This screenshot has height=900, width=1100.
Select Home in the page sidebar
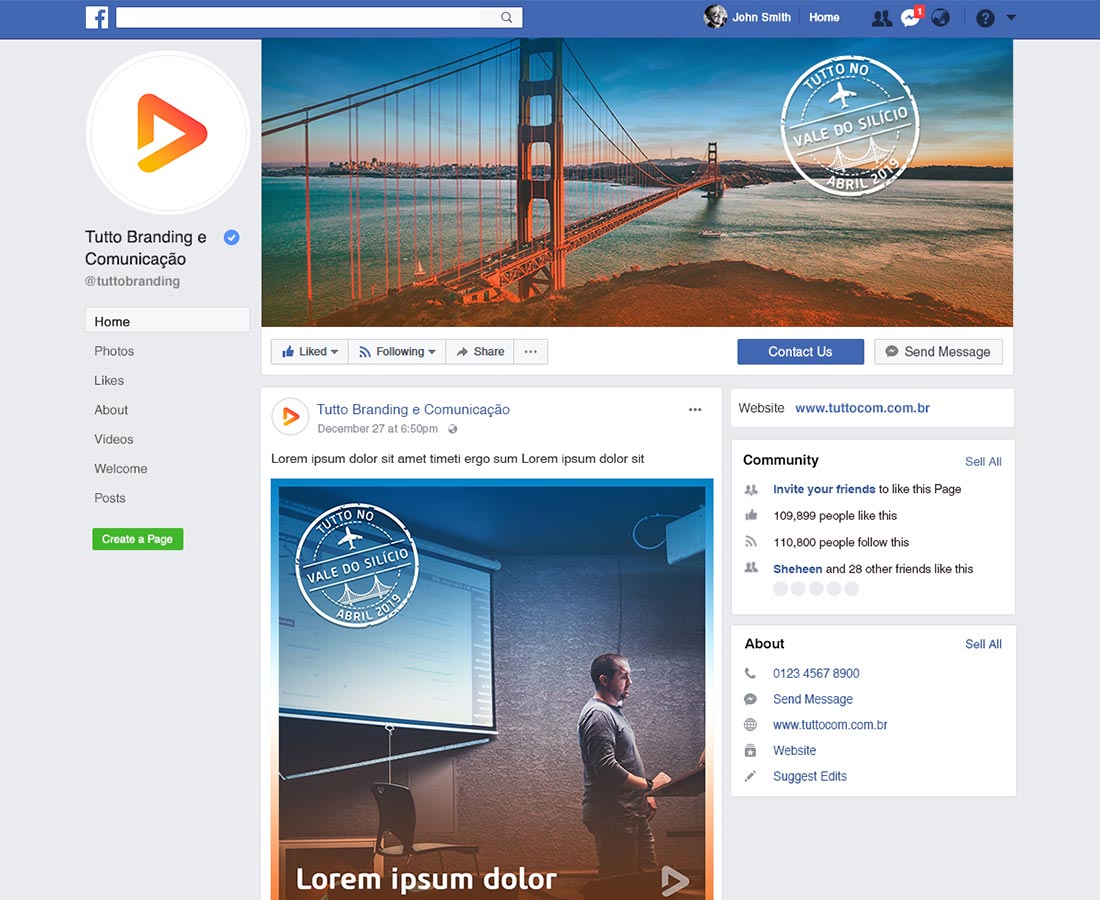[x=168, y=321]
